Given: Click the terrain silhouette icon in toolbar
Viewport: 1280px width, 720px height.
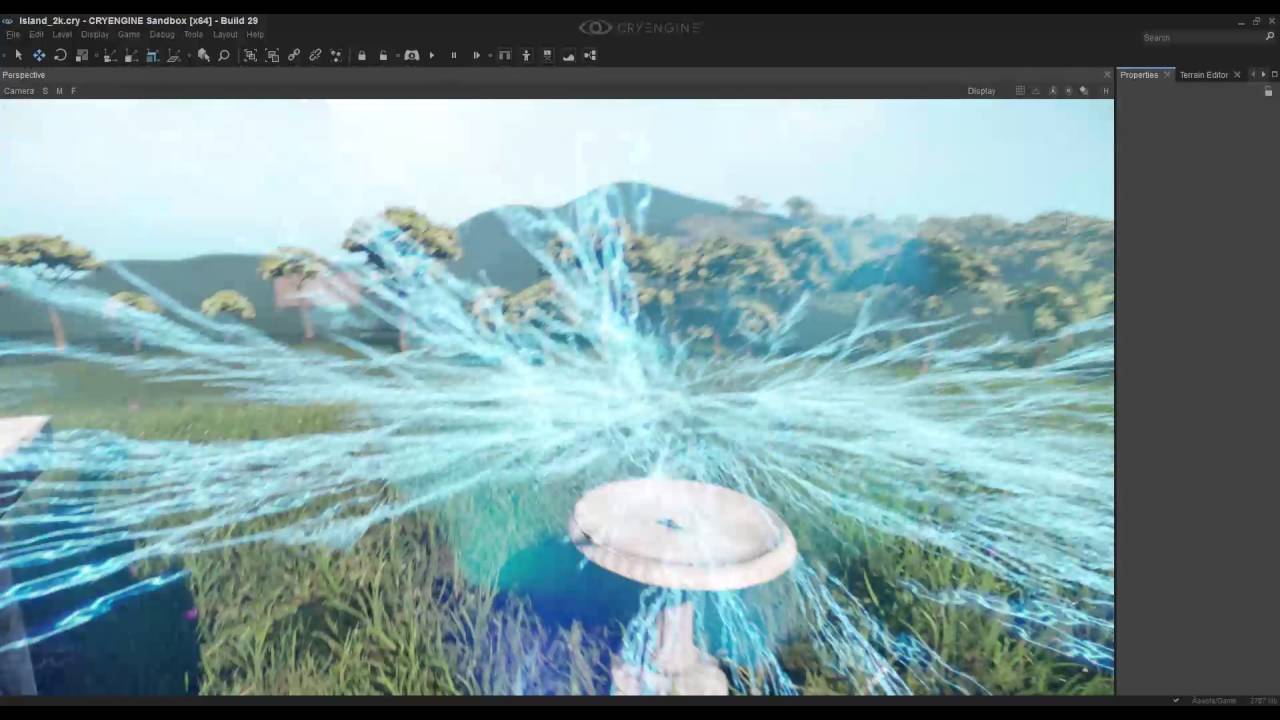Looking at the screenshot, I should [569, 55].
